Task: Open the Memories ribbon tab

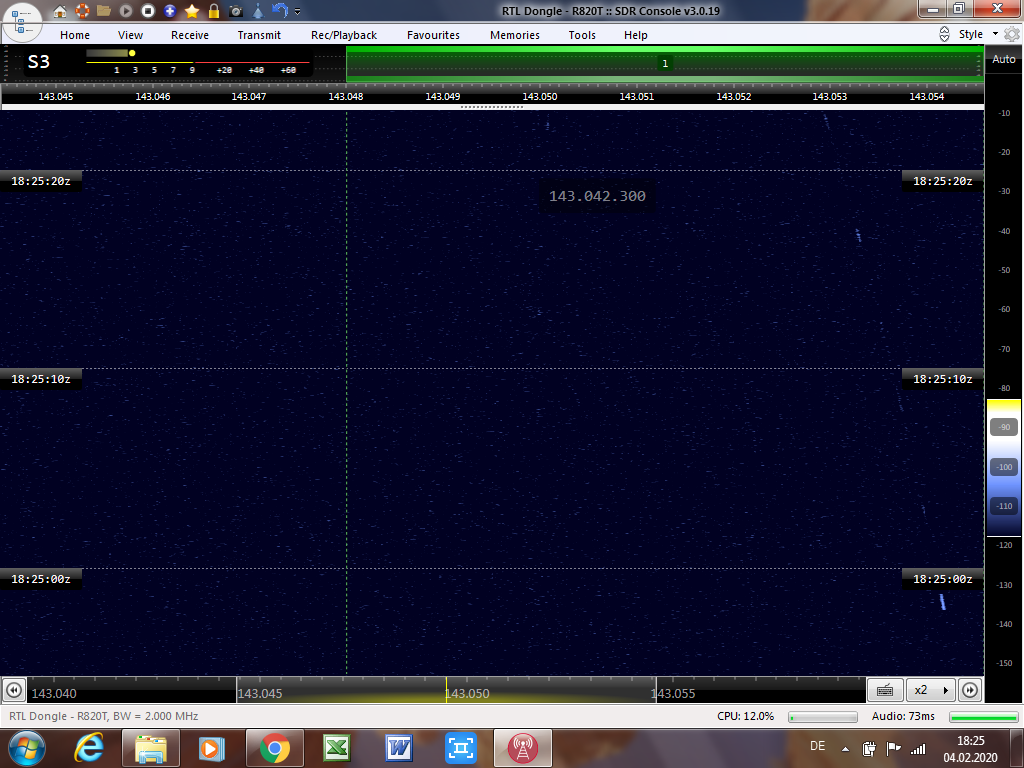Action: 515,35
